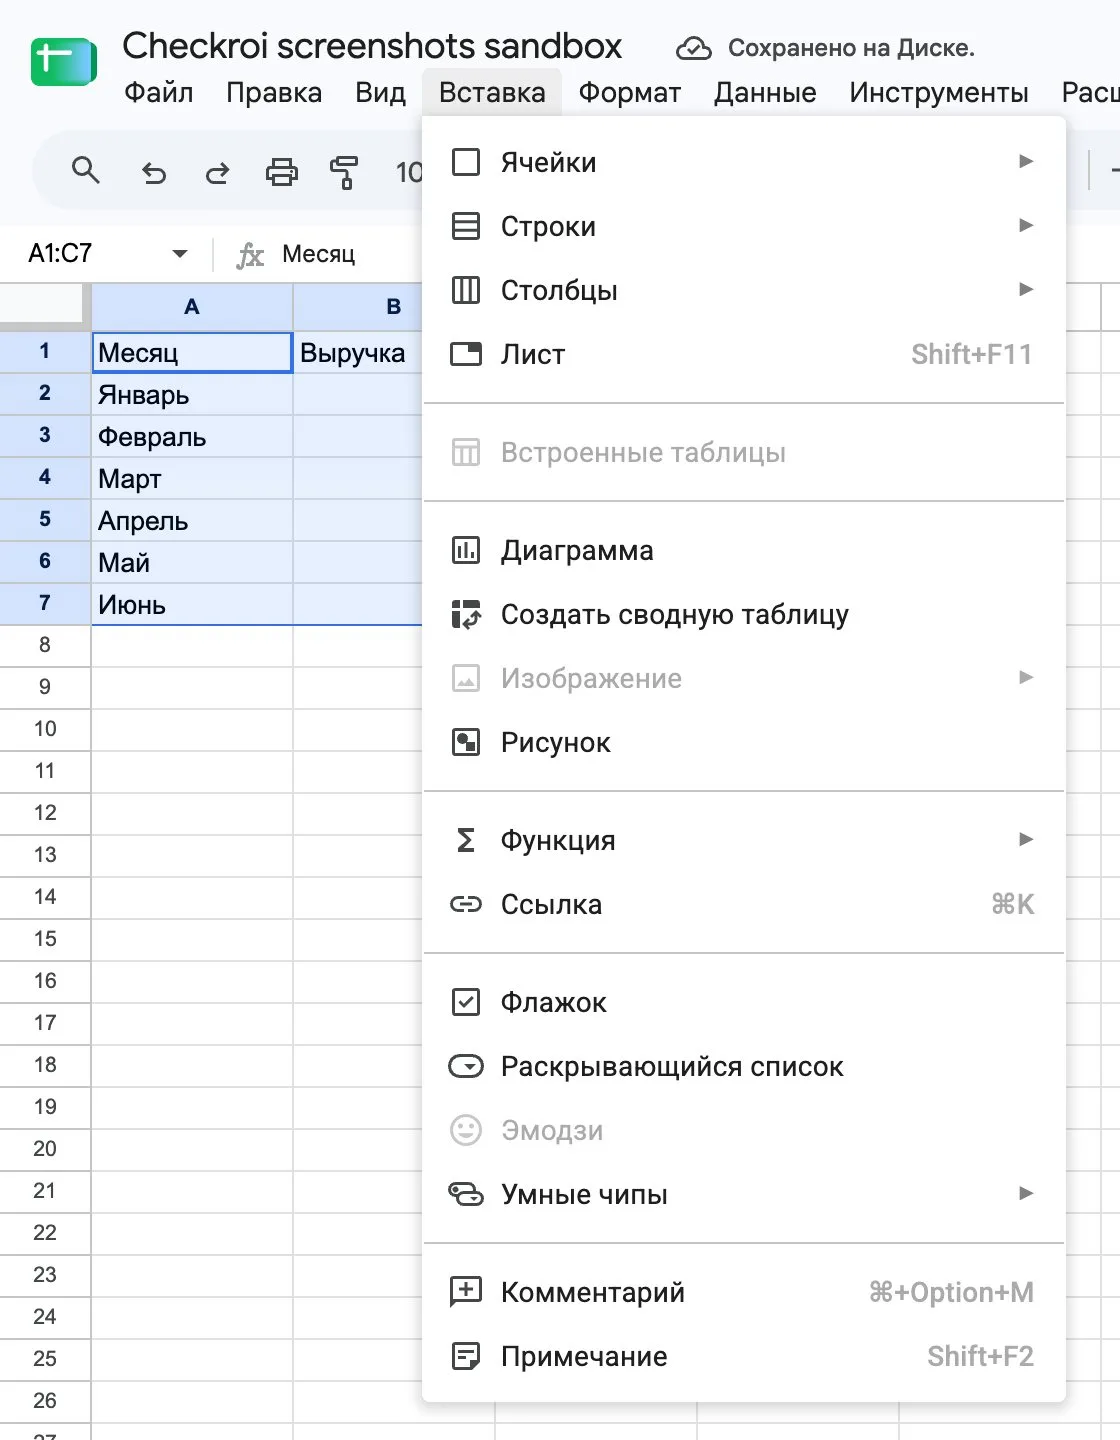This screenshot has width=1120, height=1440.
Task: Expand the Столбцы submenu arrow
Action: pos(1026,289)
